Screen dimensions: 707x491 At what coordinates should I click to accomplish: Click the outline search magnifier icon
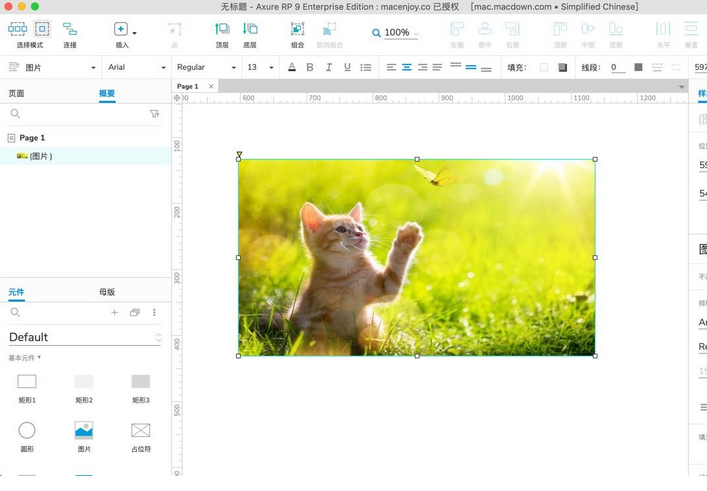click(x=15, y=114)
